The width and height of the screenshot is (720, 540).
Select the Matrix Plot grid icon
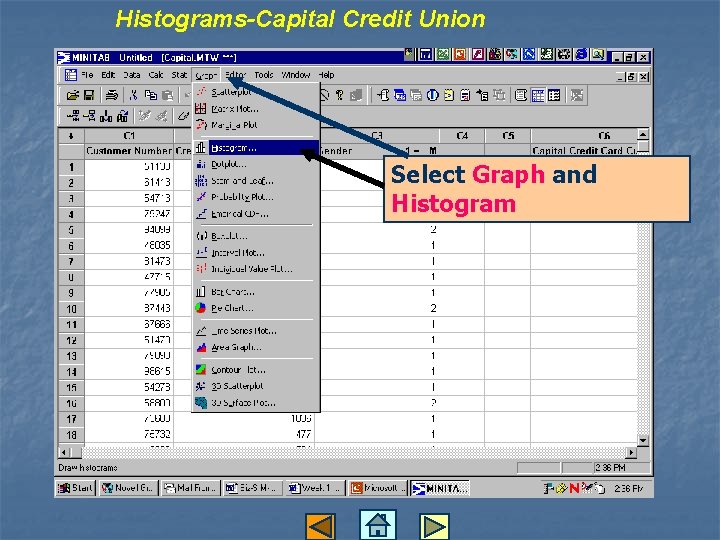[201, 108]
